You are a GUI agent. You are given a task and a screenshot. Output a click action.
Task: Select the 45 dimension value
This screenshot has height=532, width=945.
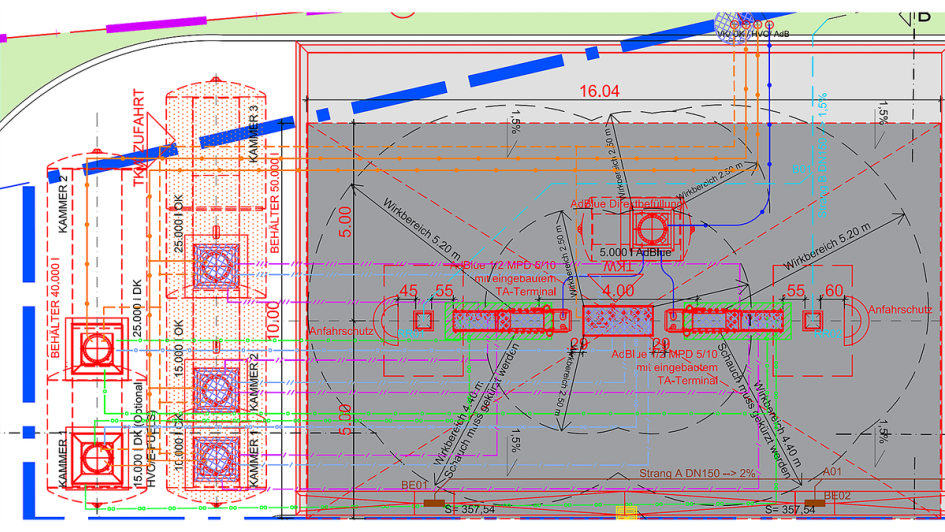(x=409, y=291)
